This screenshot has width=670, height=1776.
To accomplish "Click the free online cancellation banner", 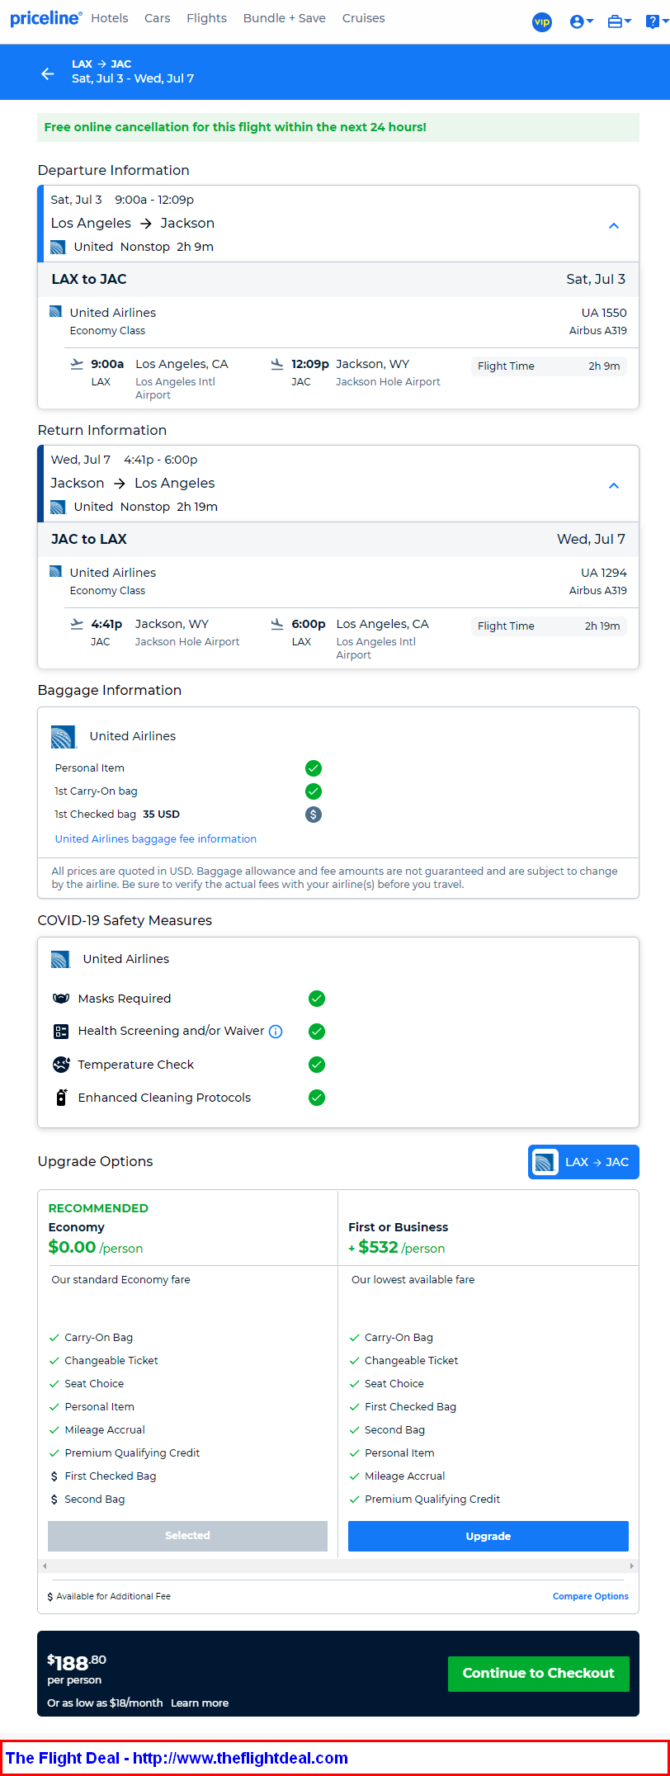I will pos(338,127).
